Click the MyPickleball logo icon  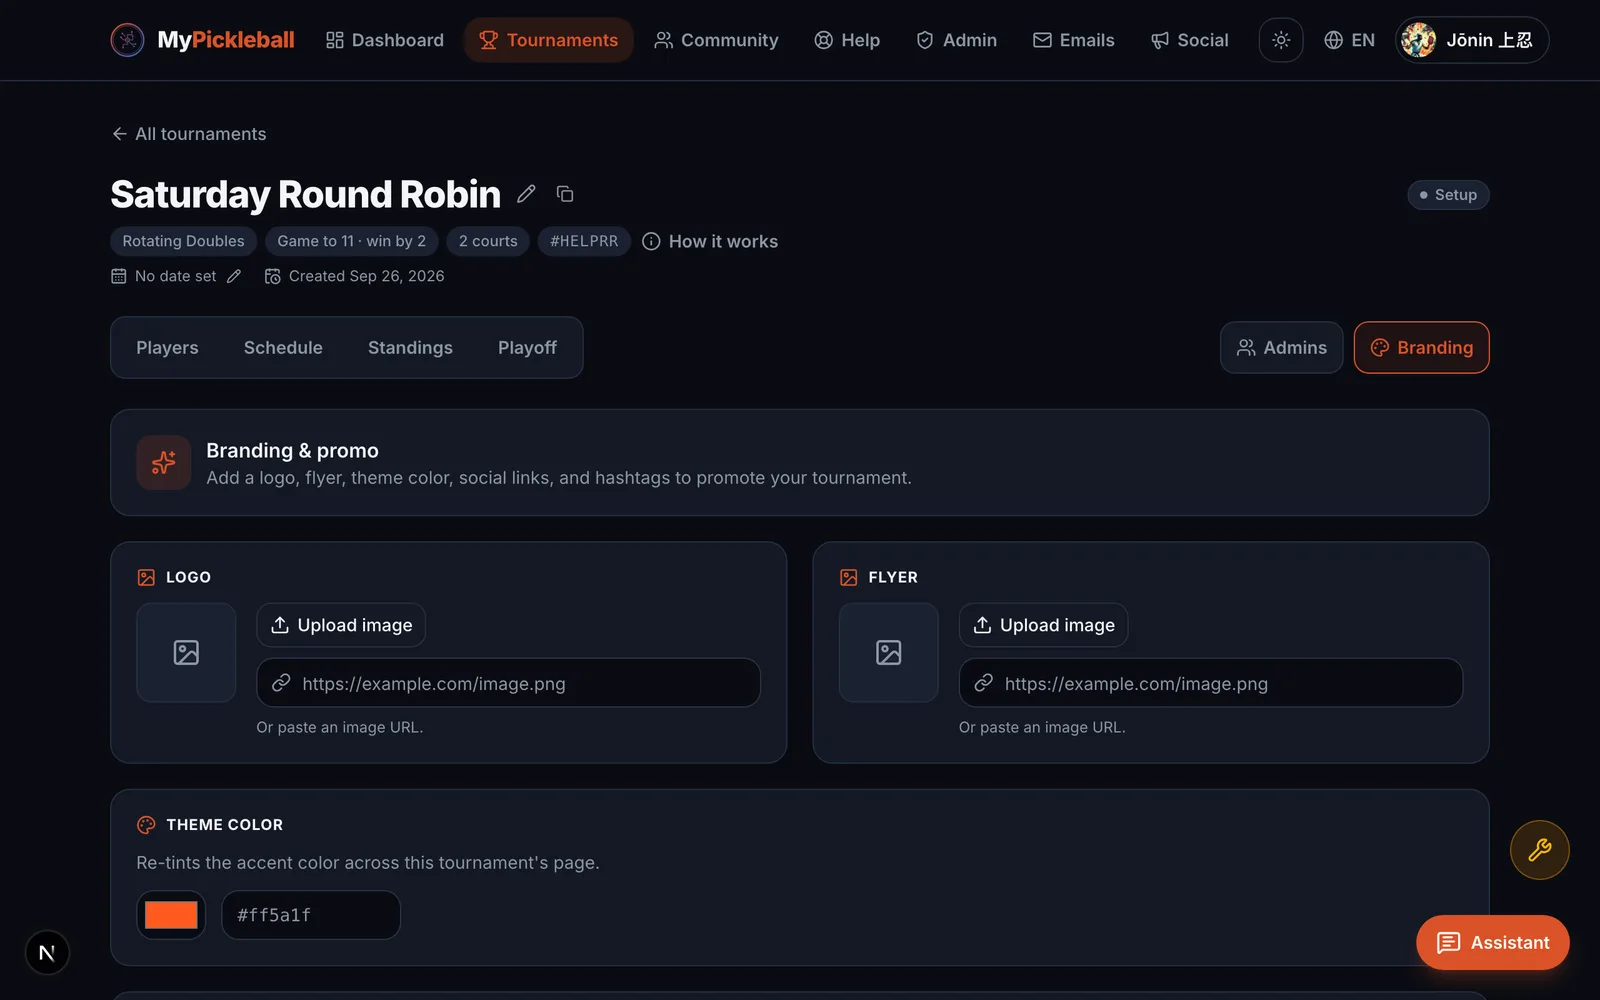pyautogui.click(x=127, y=40)
